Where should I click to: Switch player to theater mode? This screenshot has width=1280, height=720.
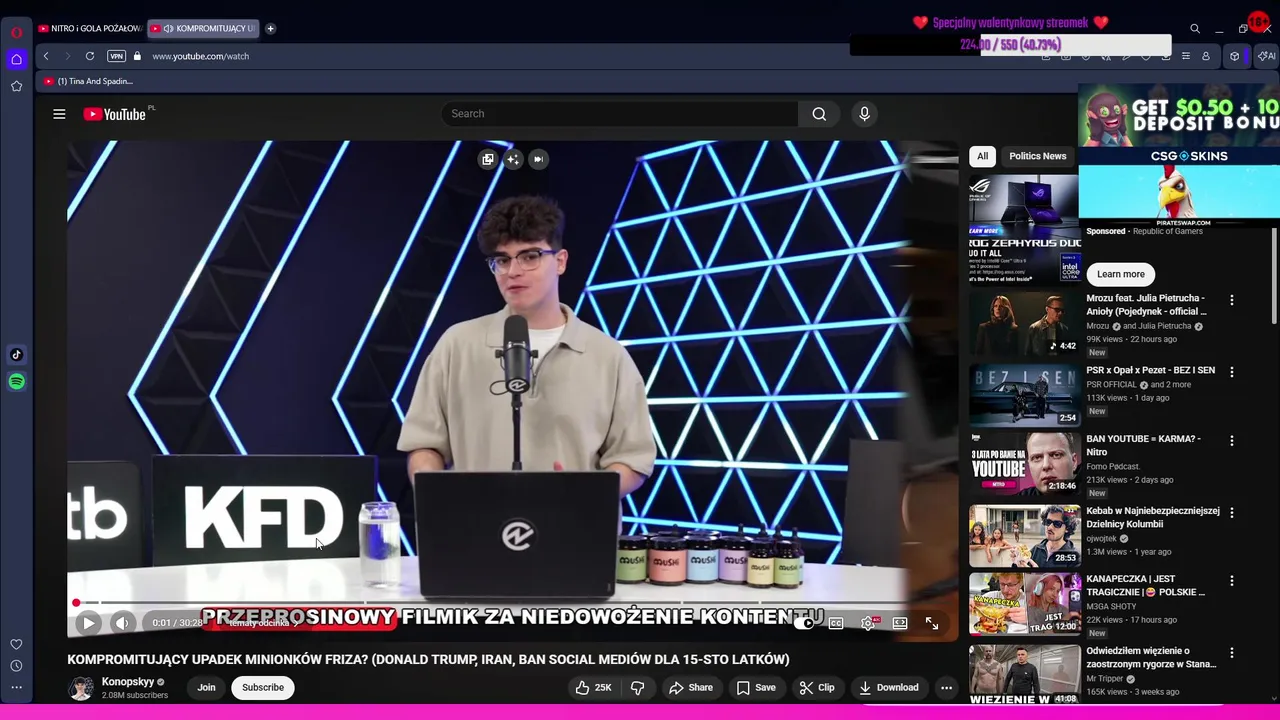pyautogui.click(x=900, y=623)
